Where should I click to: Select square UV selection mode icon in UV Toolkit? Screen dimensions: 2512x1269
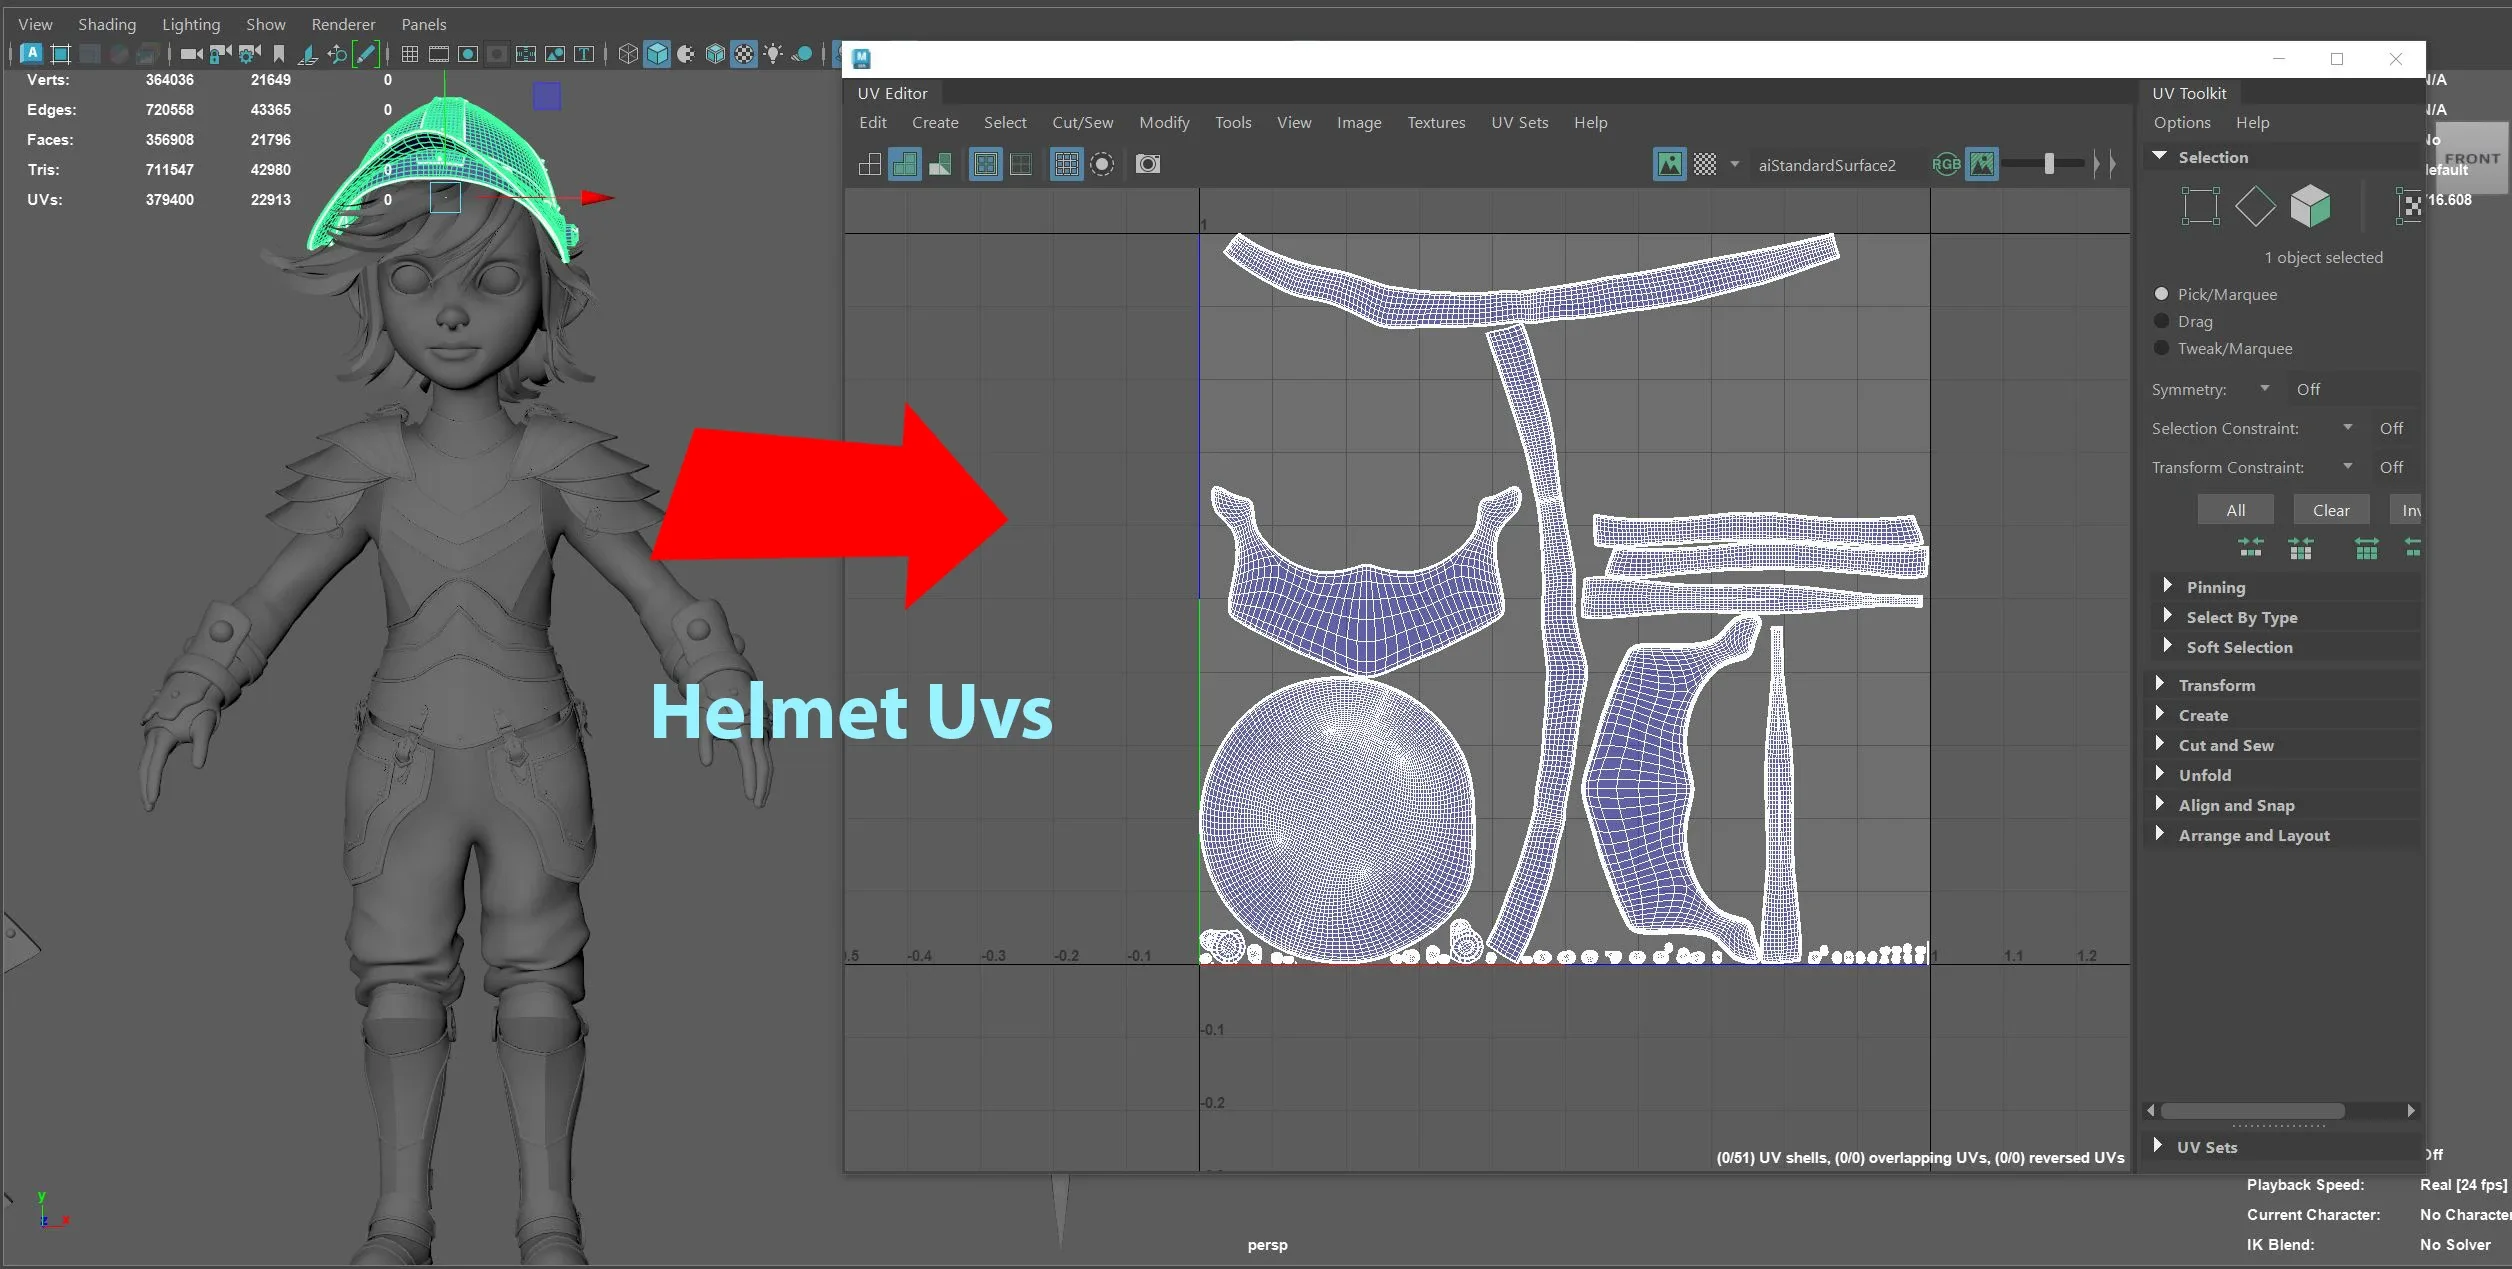pyautogui.click(x=2200, y=206)
